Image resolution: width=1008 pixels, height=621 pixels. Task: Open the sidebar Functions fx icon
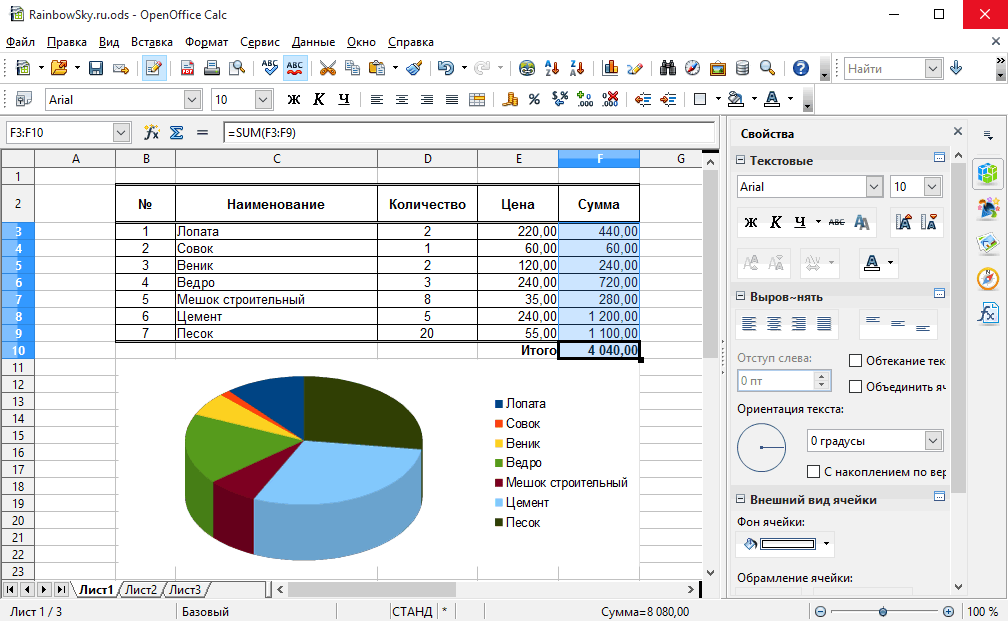(x=987, y=314)
